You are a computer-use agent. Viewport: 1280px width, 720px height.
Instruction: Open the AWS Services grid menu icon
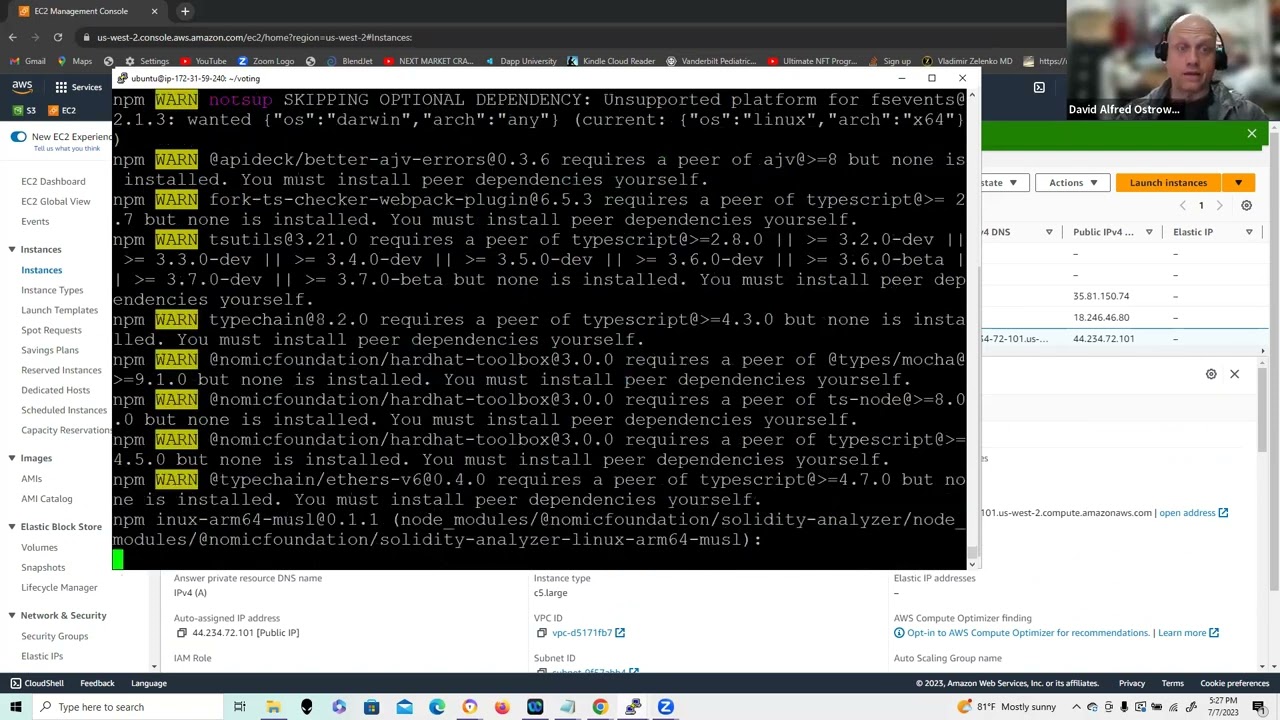point(61,87)
